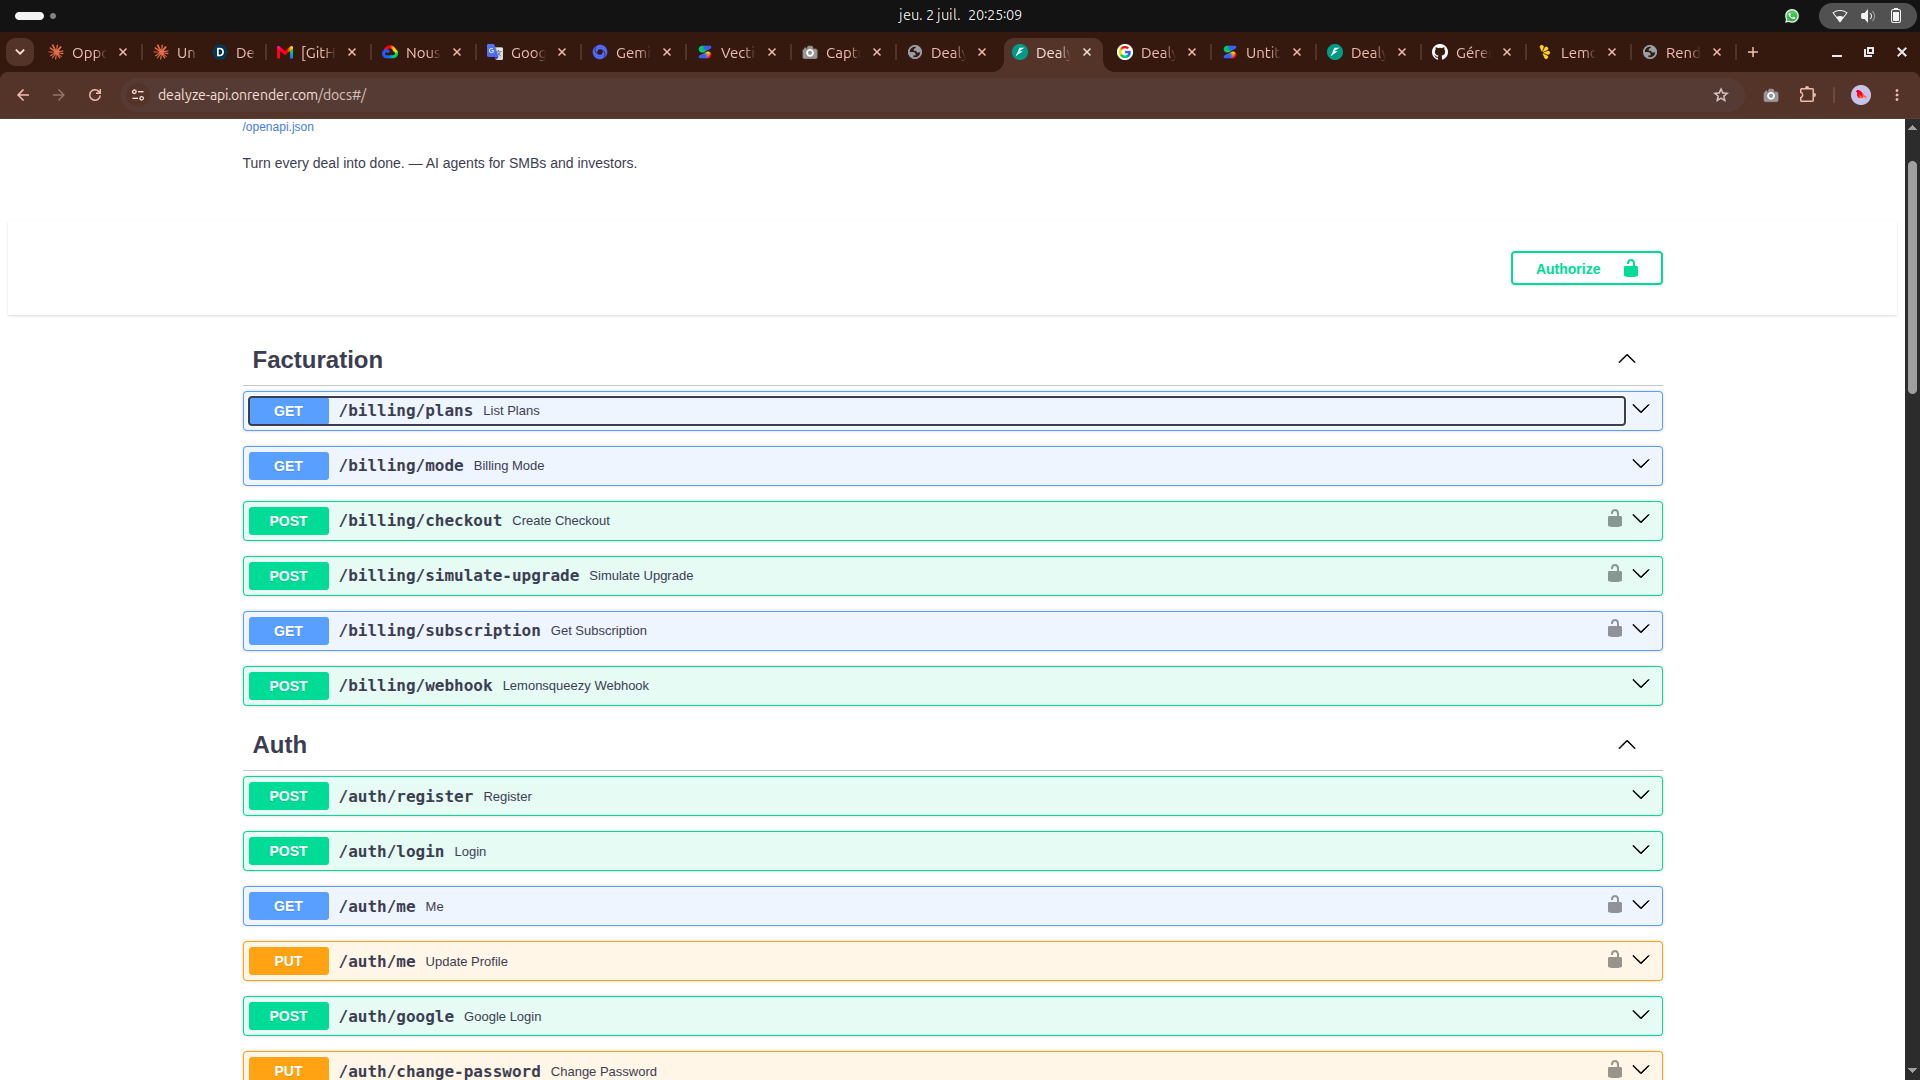The width and height of the screenshot is (1920, 1080).
Task: Open the browser three-dot menu
Action: coord(1897,95)
